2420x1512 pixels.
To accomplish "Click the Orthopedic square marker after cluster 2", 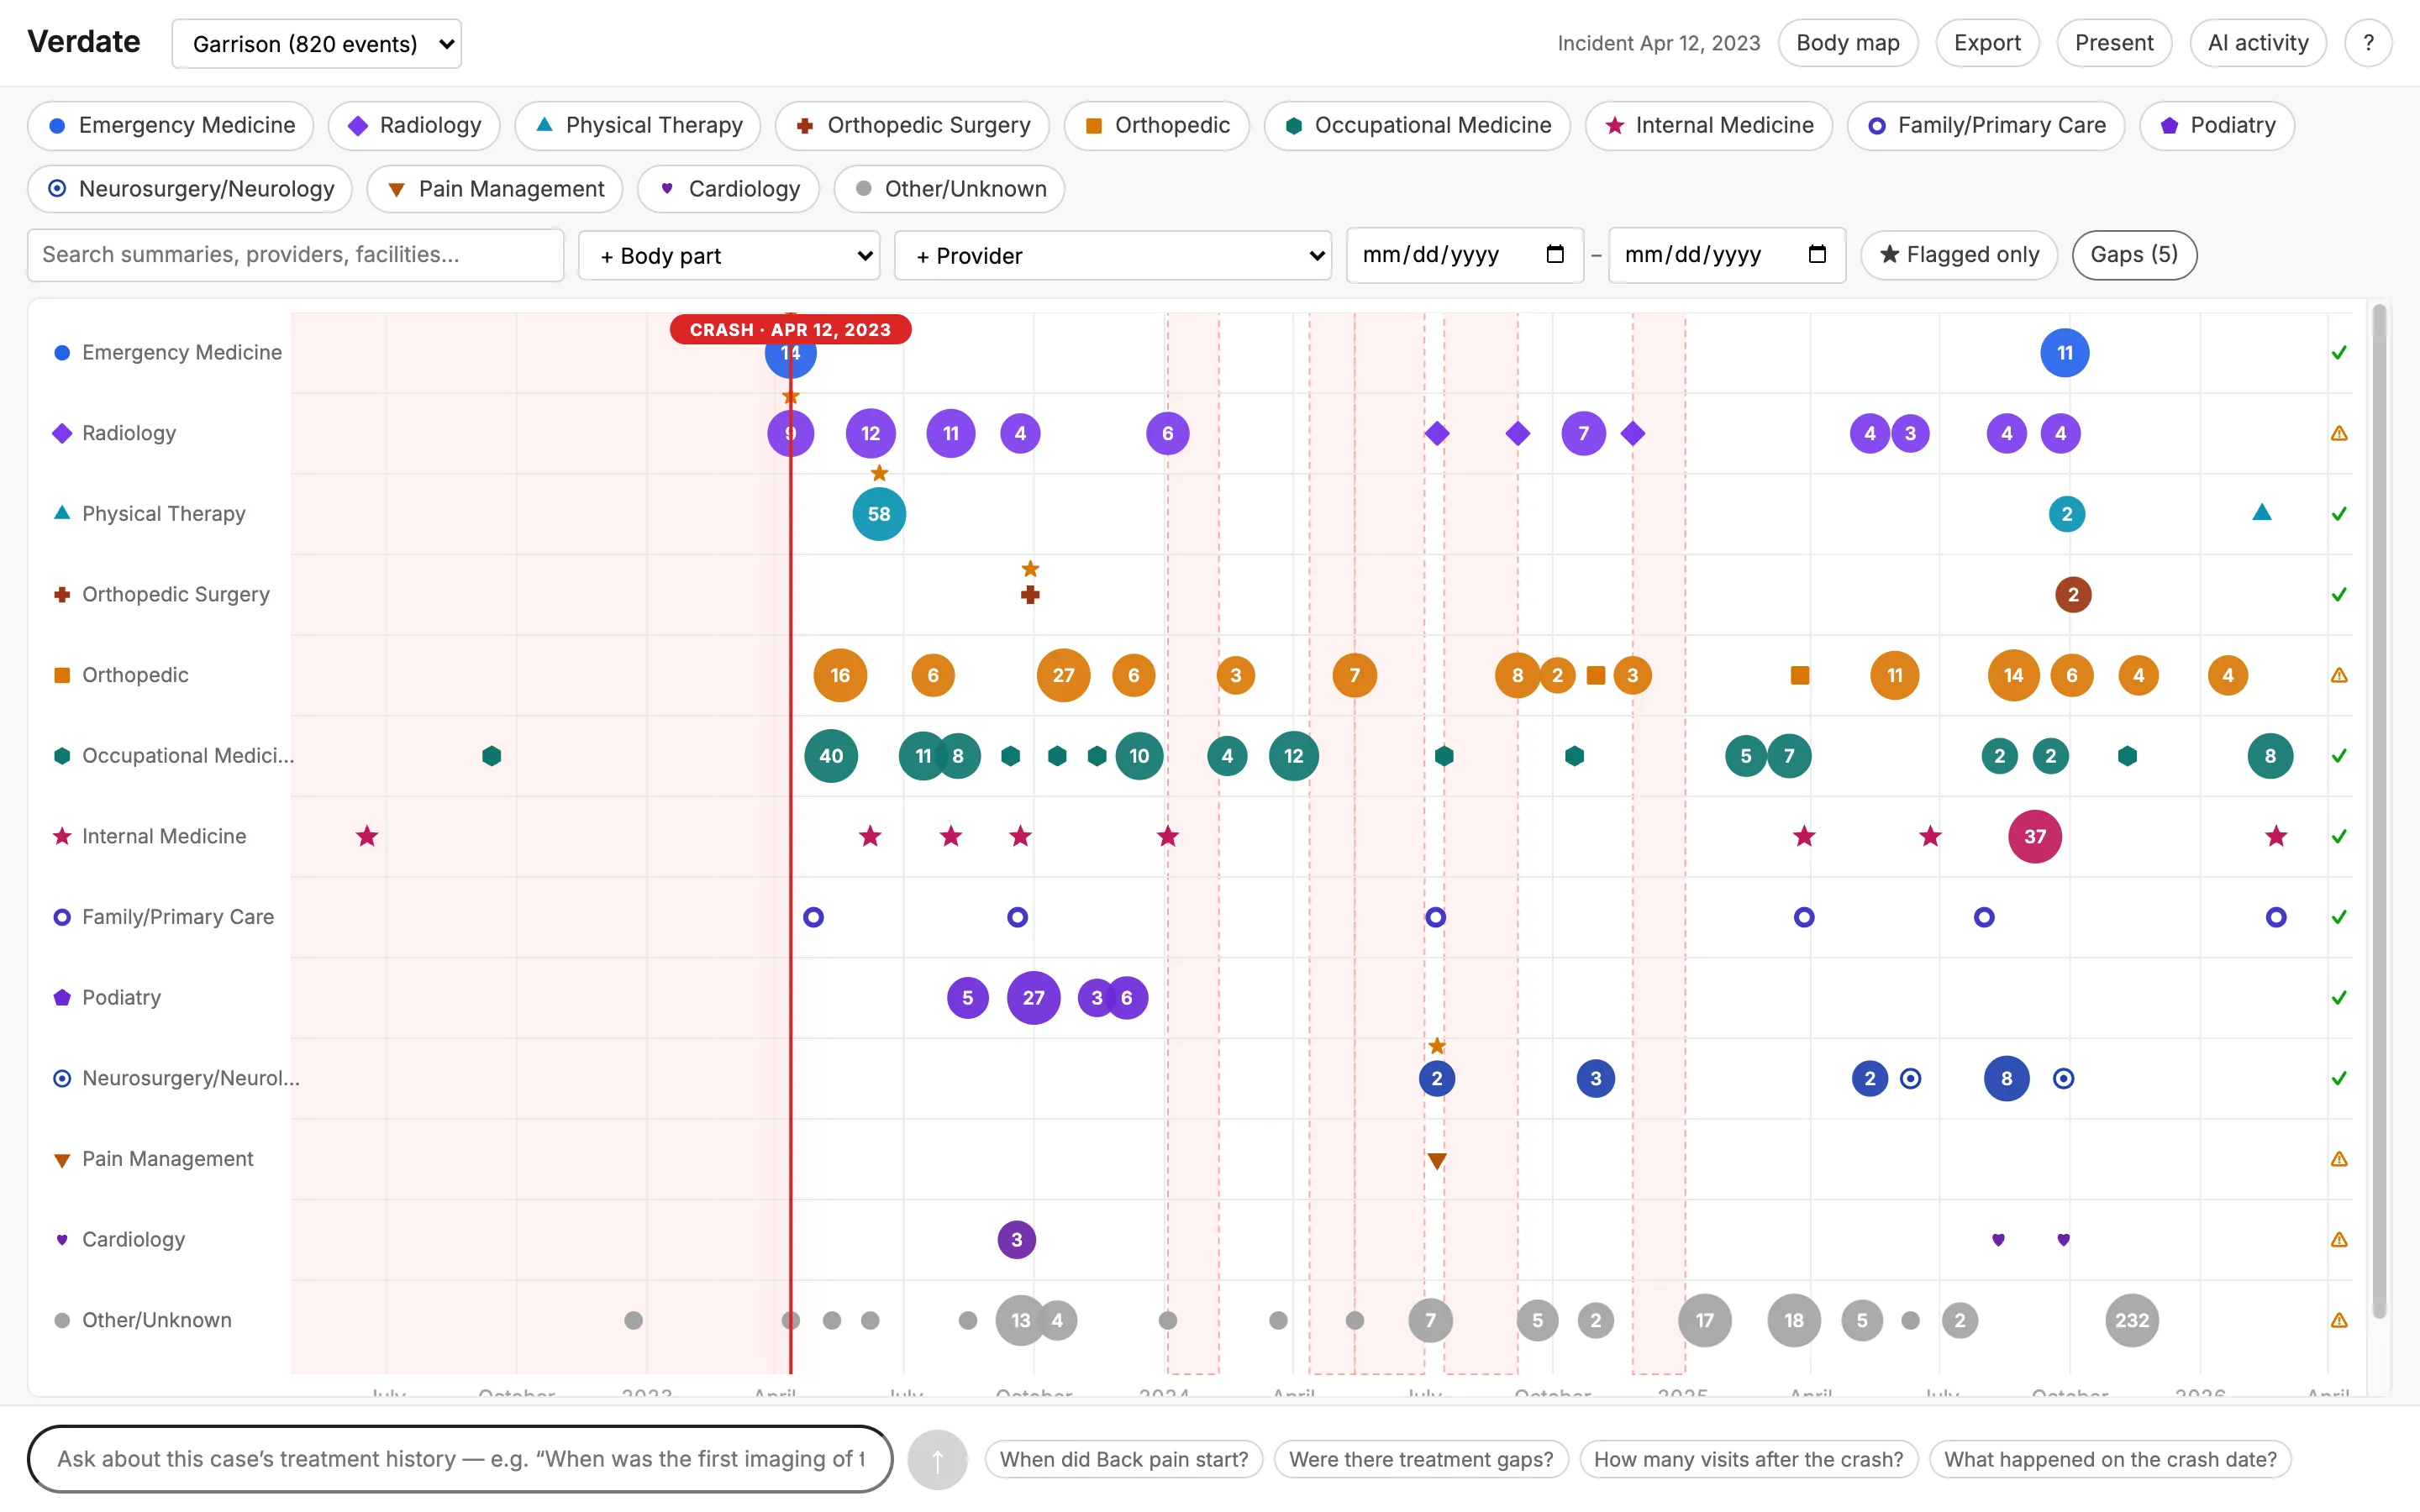I will point(1596,676).
